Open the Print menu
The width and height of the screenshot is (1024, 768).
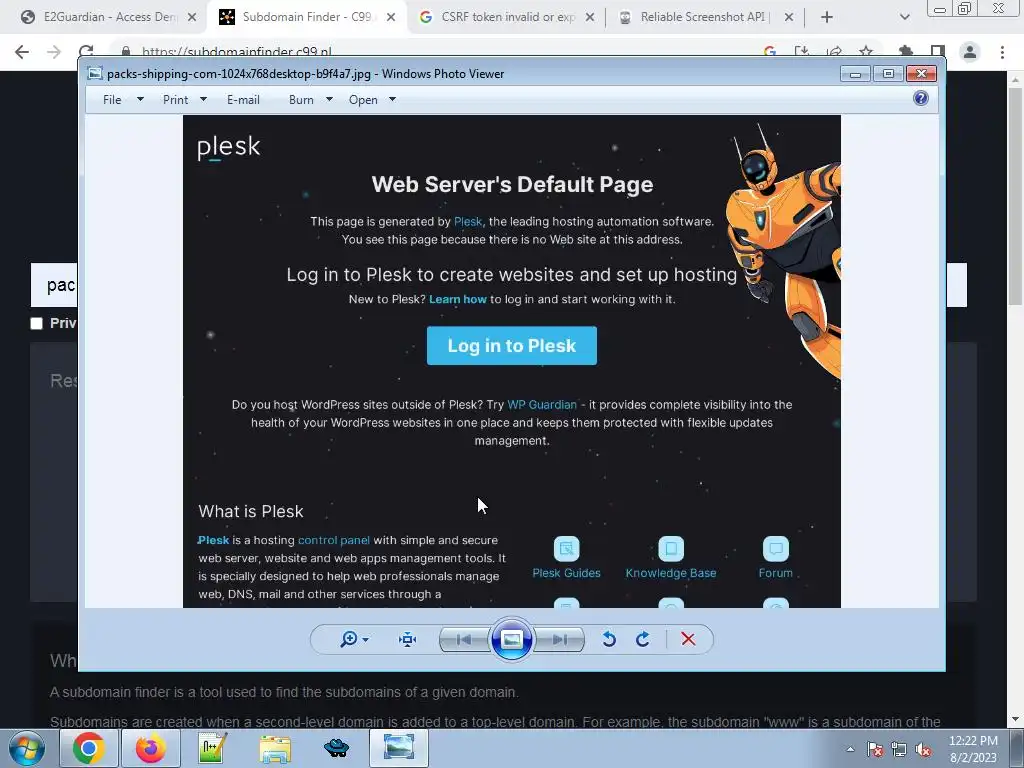(x=176, y=100)
